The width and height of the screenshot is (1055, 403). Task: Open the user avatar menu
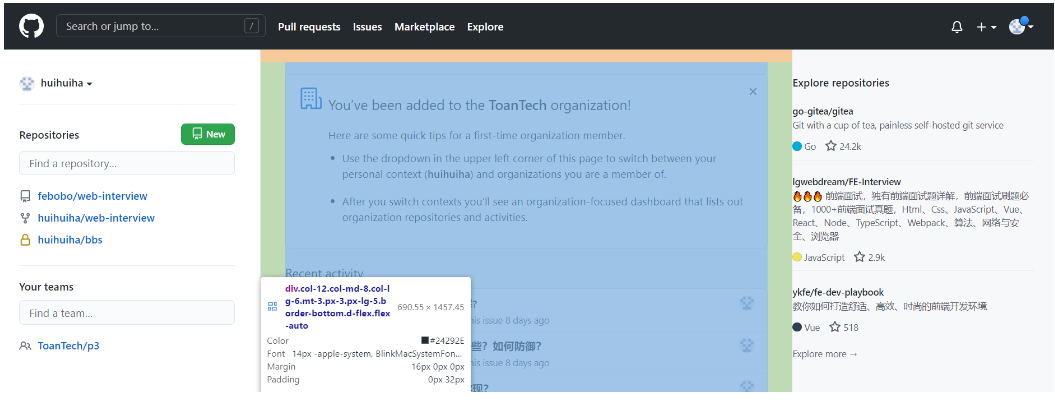(1021, 26)
